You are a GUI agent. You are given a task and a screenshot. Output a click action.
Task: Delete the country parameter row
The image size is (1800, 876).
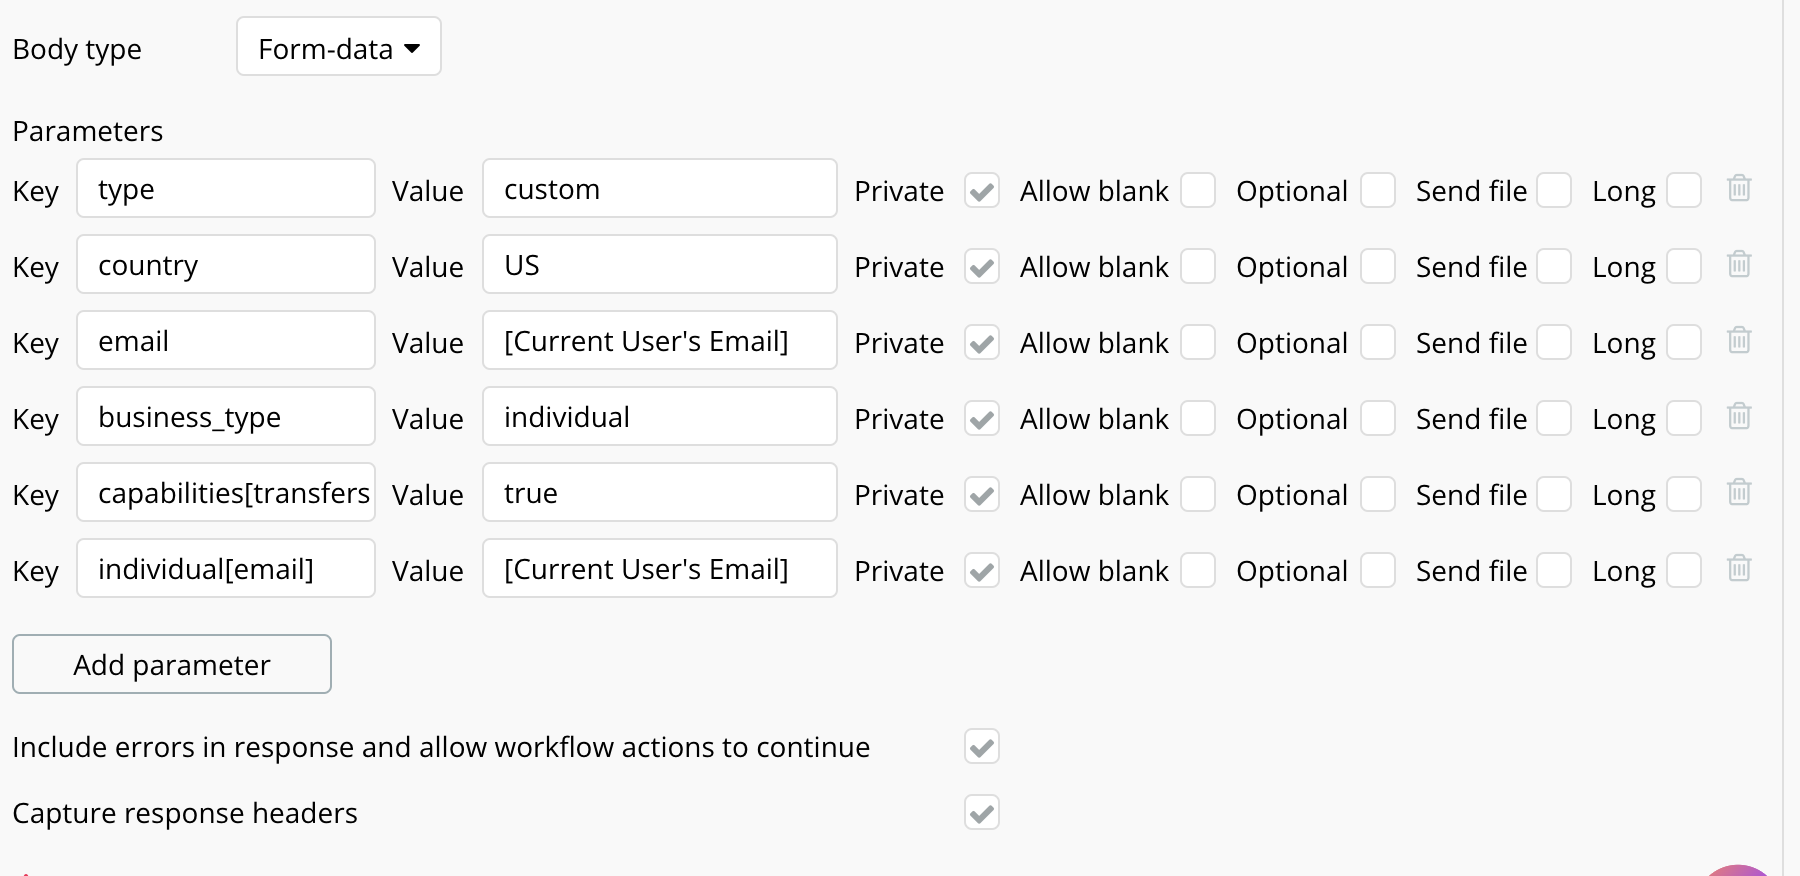(1739, 264)
